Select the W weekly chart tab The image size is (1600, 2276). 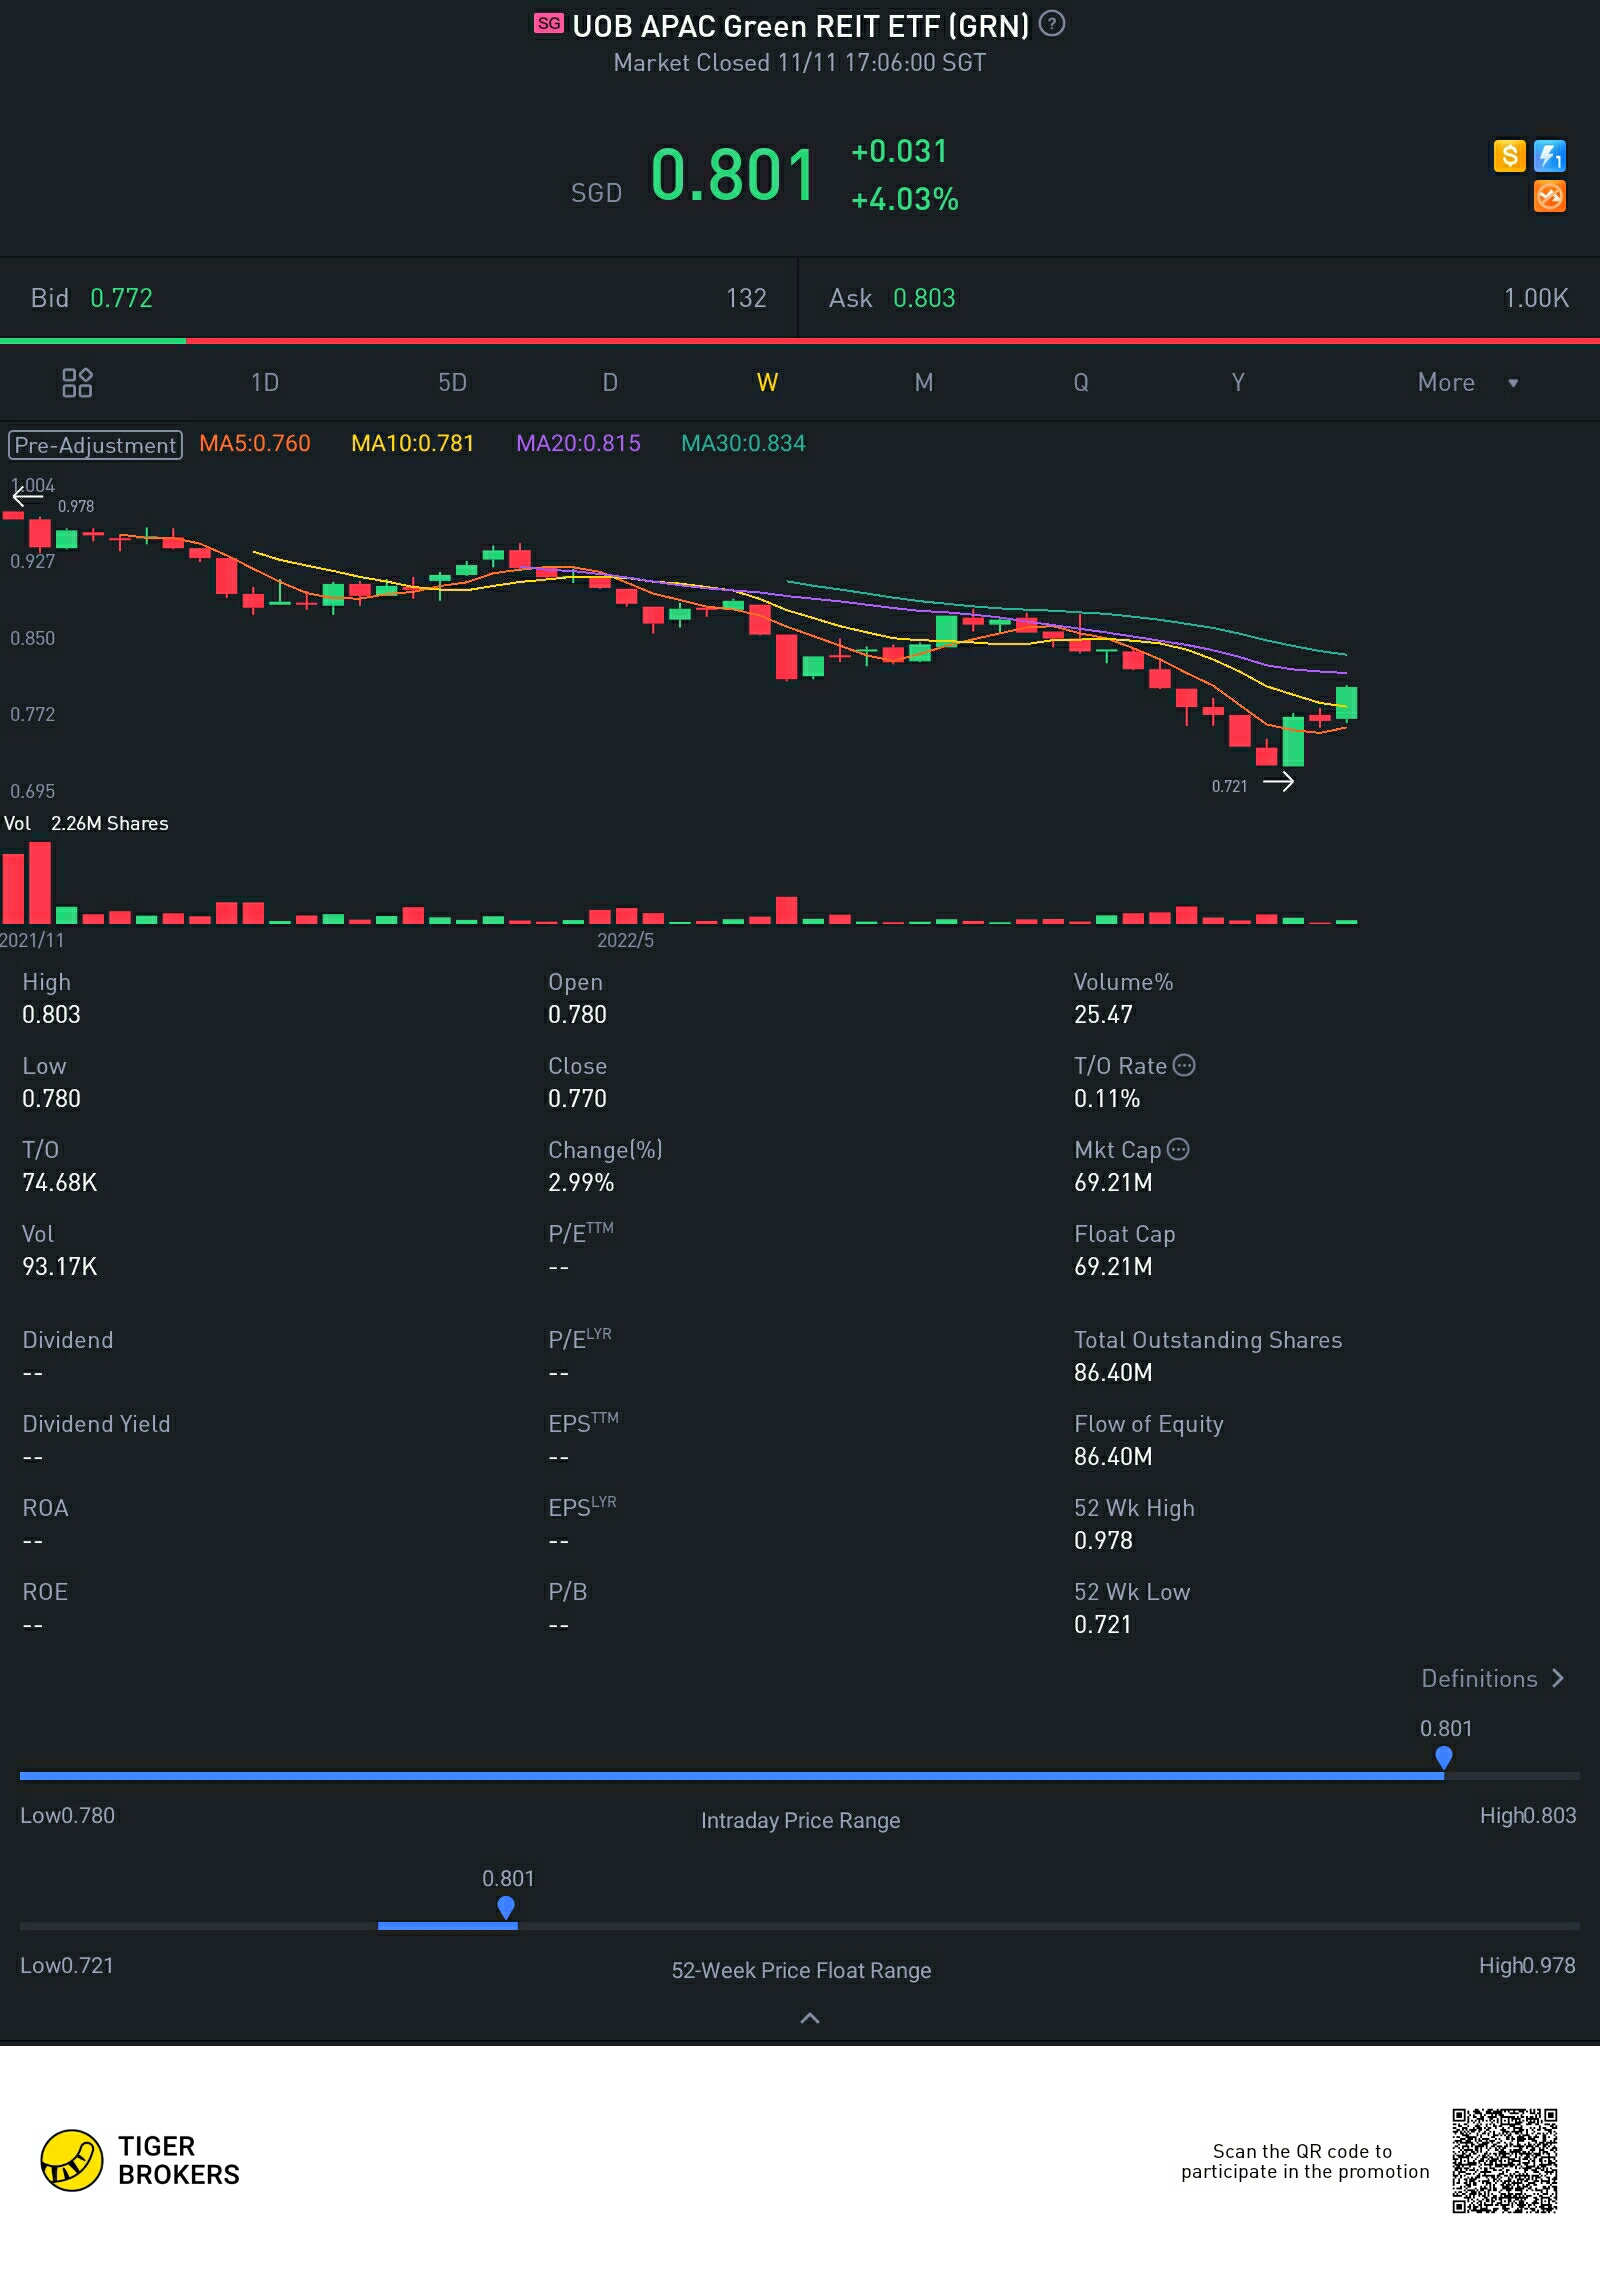767,382
